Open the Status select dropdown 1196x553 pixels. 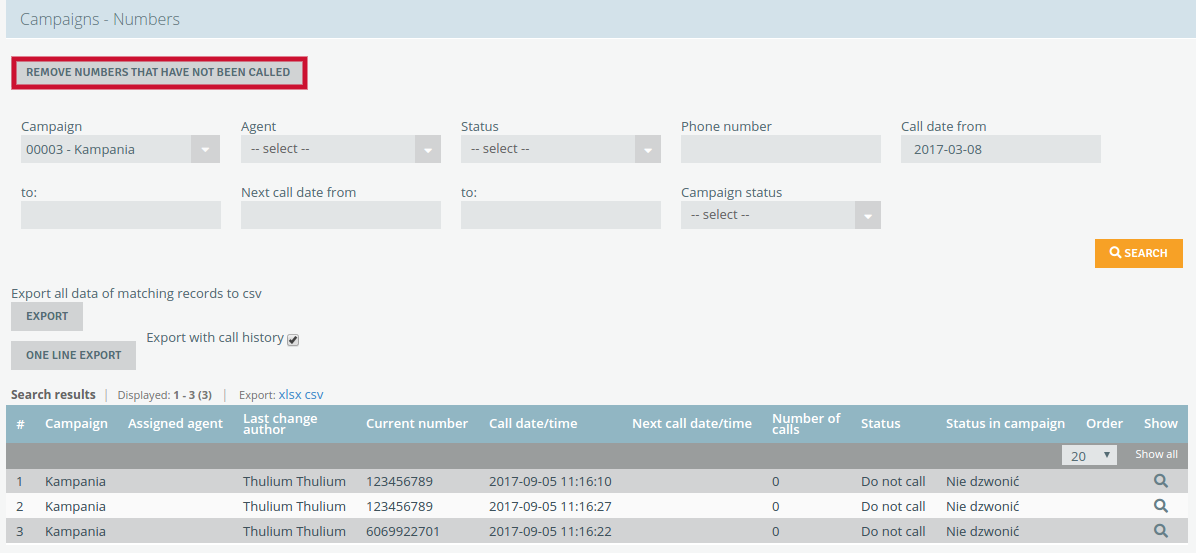(x=561, y=149)
